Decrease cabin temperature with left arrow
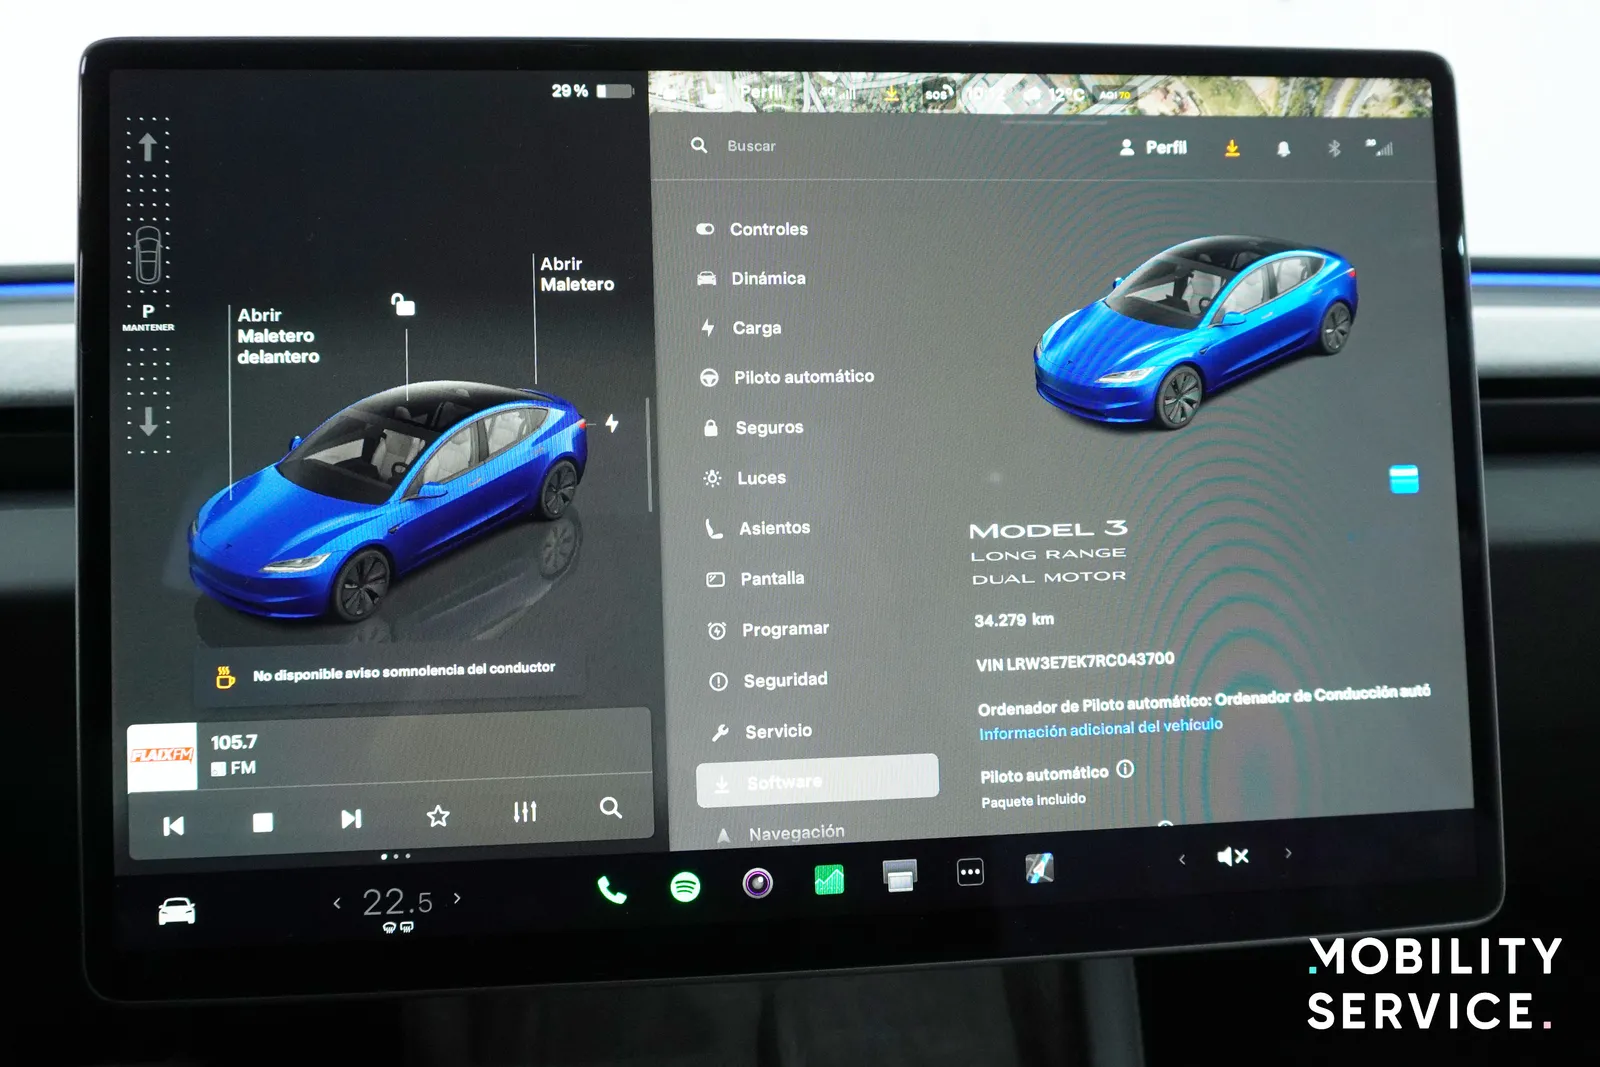 pyautogui.click(x=337, y=903)
